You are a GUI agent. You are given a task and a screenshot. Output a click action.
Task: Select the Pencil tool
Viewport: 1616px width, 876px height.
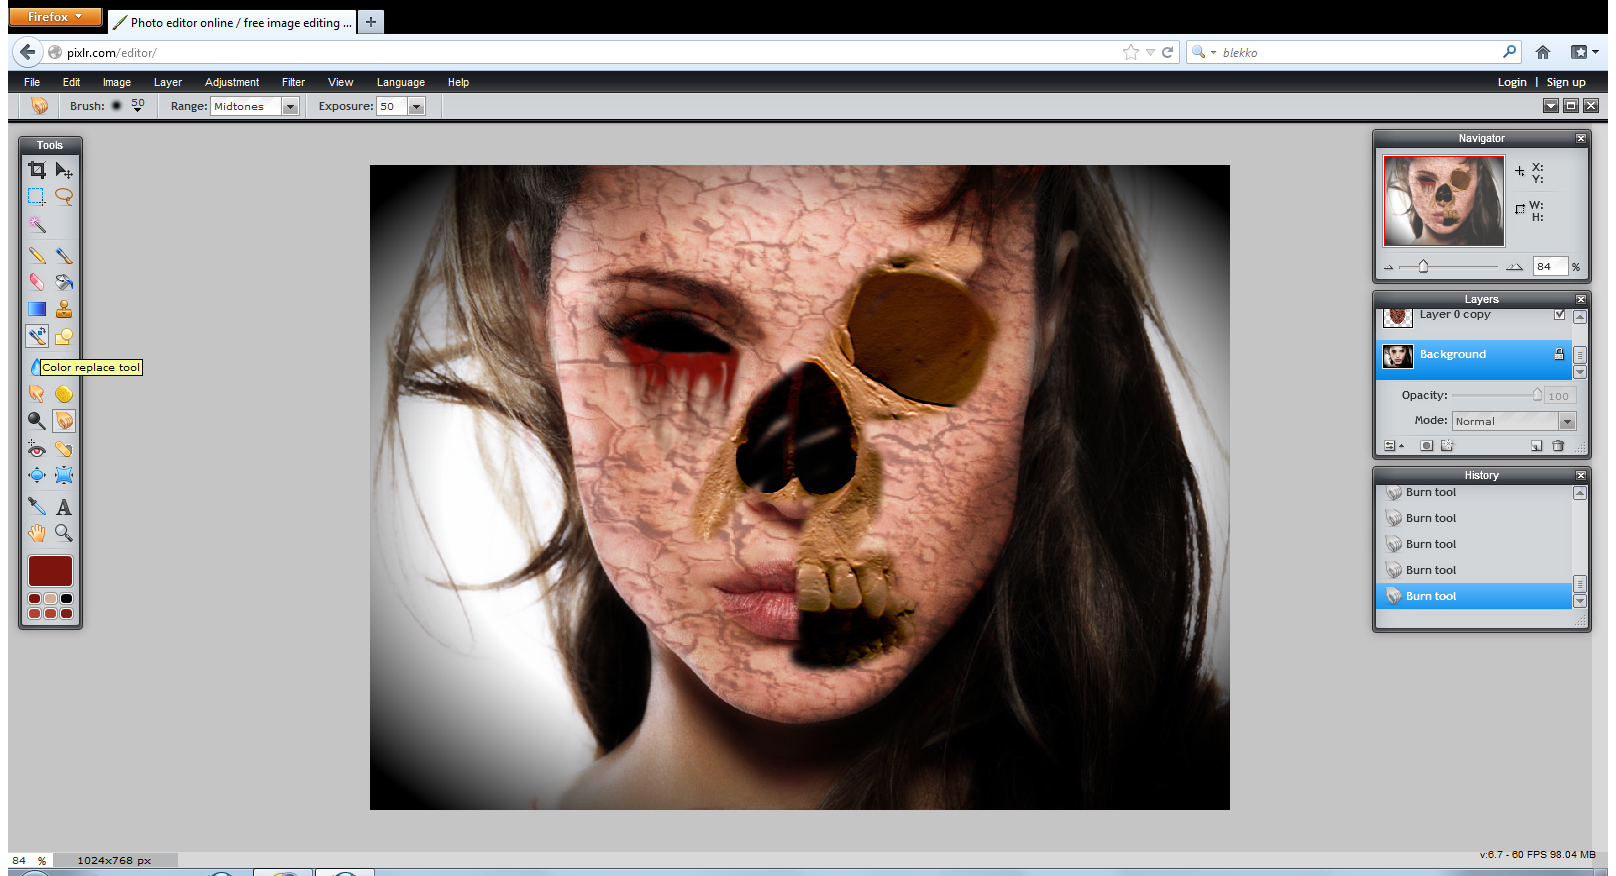coord(37,256)
